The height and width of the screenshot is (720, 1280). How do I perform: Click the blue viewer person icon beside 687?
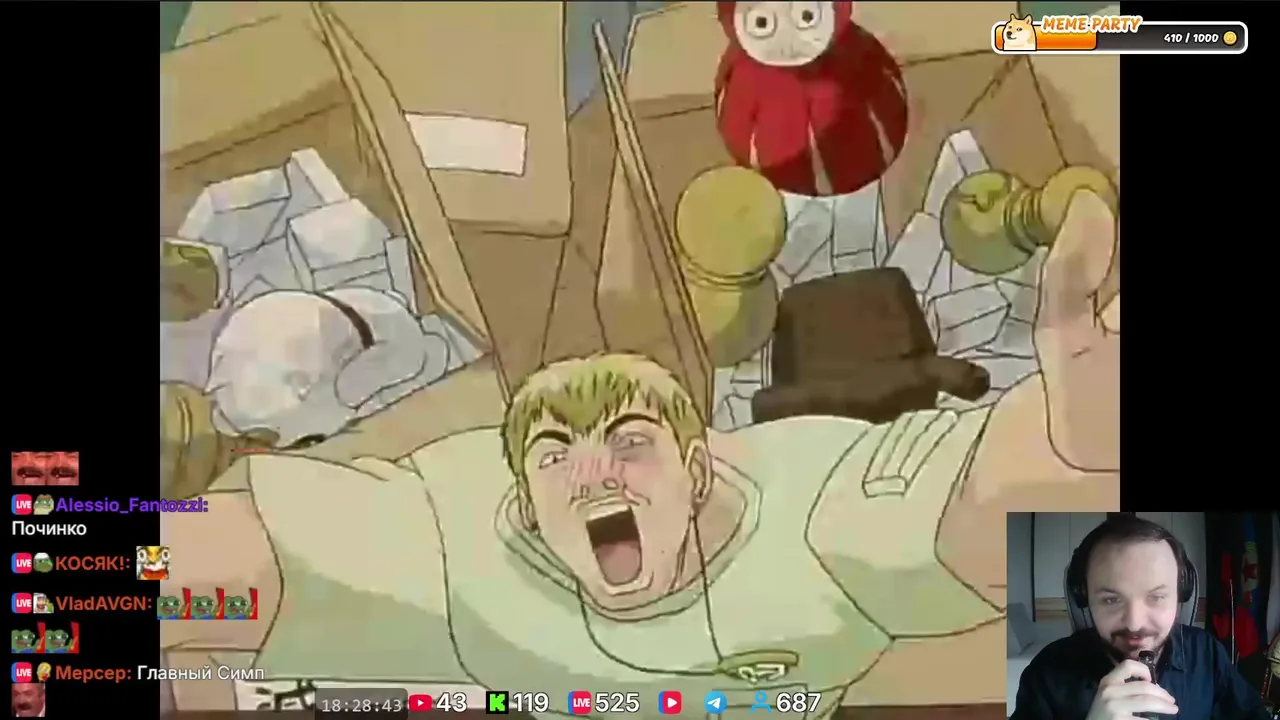click(762, 703)
